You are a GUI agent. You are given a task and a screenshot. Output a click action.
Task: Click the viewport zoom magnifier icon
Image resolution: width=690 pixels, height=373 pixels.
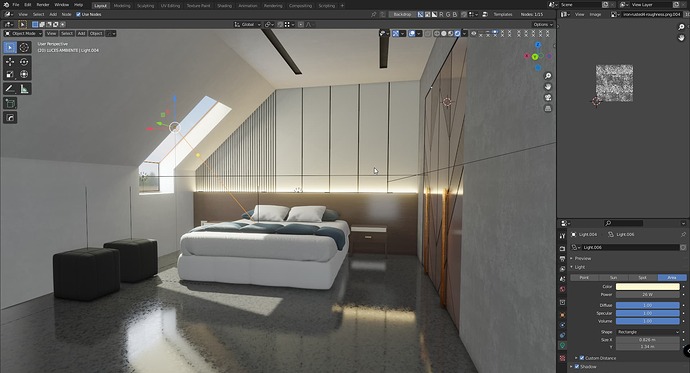[548, 76]
